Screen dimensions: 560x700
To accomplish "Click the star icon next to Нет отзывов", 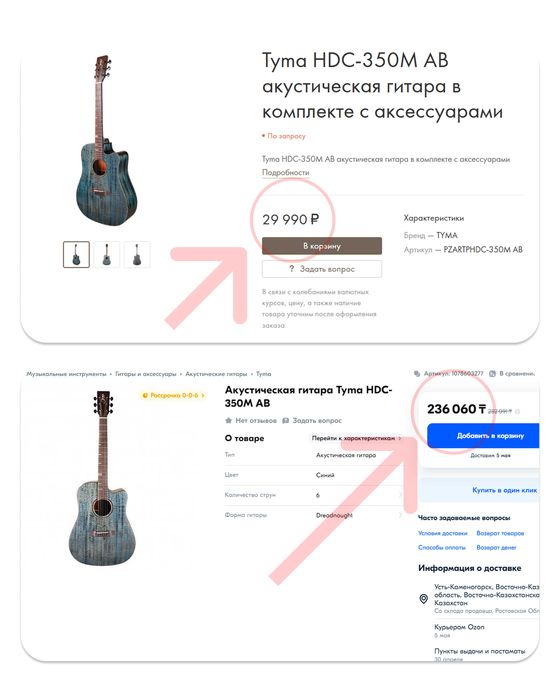I will pos(229,421).
